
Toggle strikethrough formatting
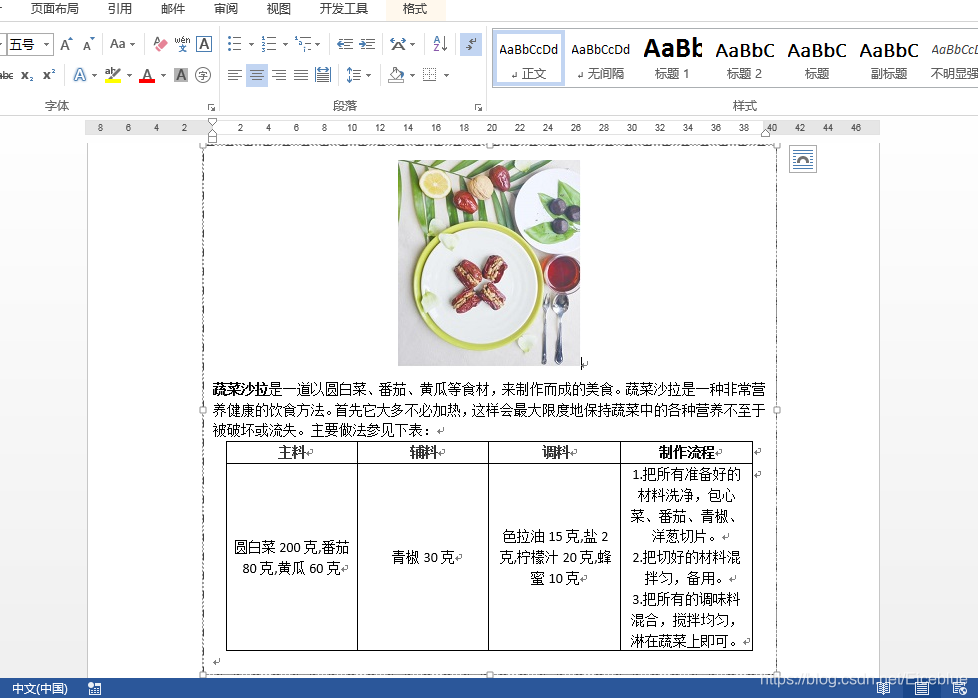click(6, 75)
